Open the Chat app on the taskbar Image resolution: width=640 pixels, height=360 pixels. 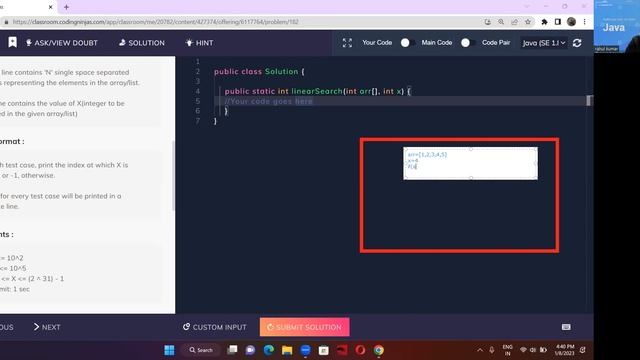click(250, 350)
